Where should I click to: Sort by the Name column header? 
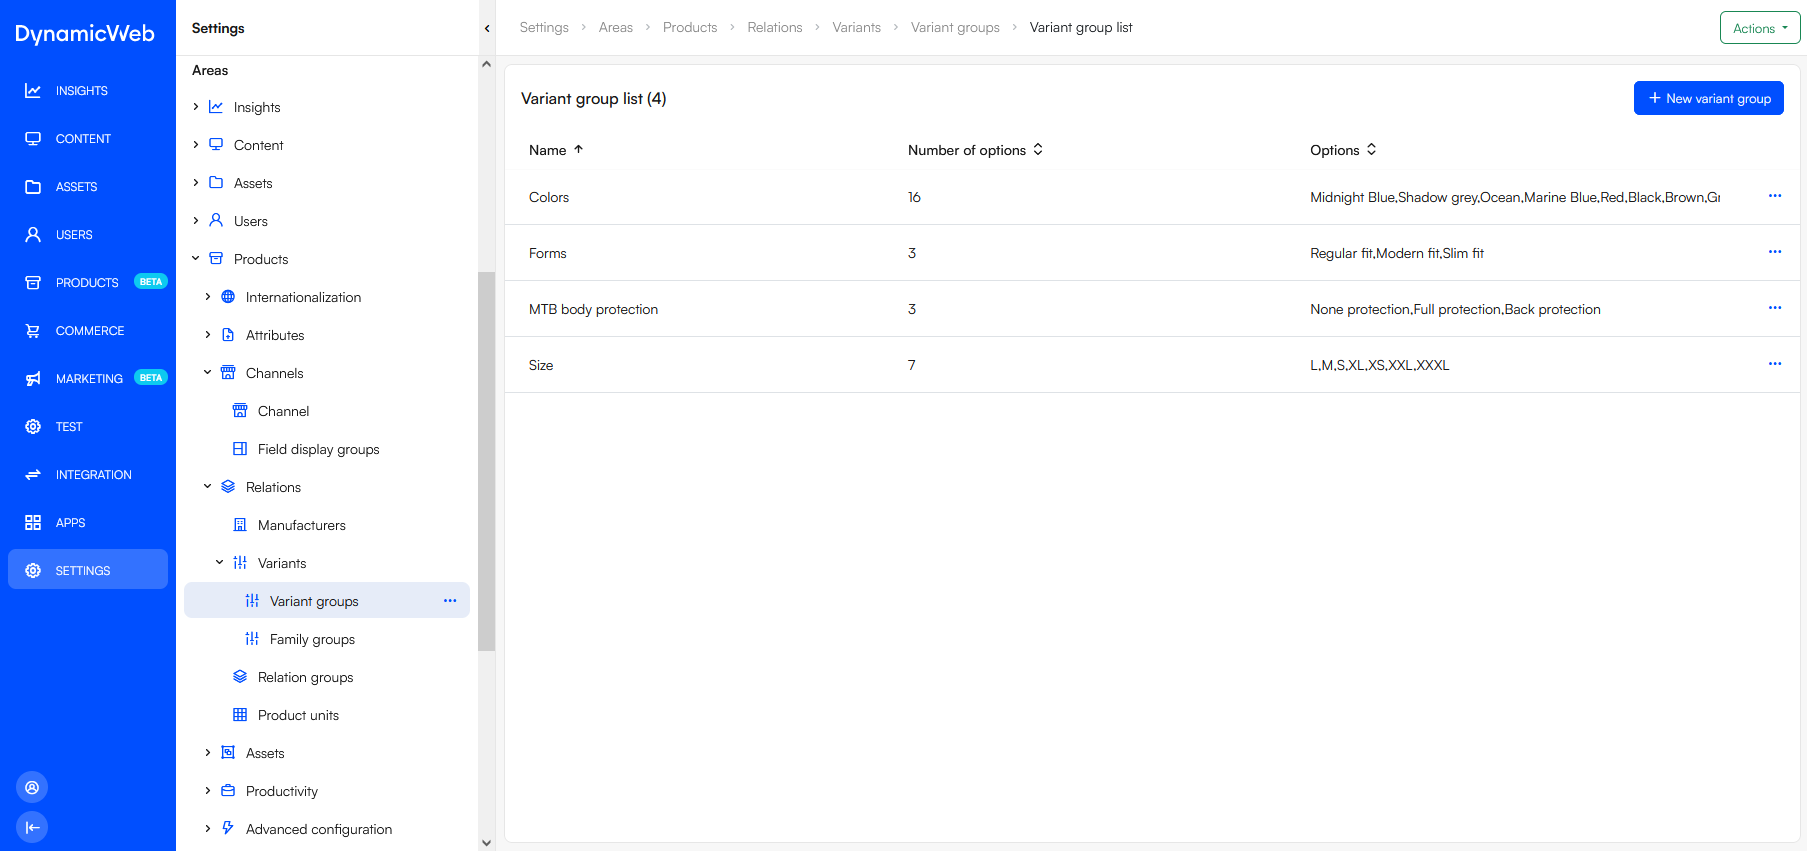(556, 150)
